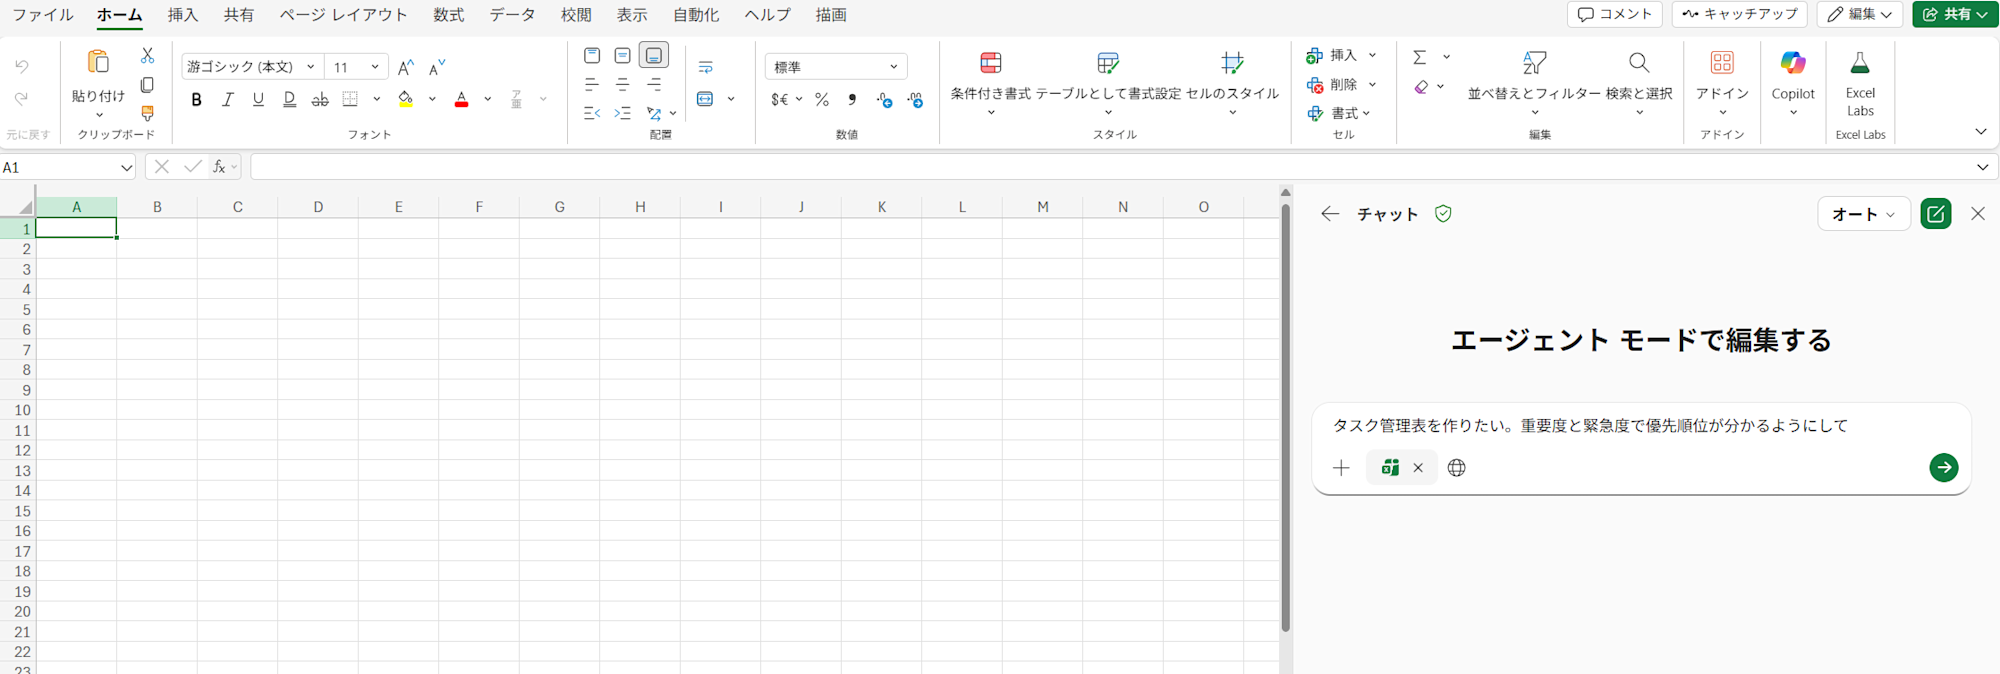Screen dimensions: 2000x674
Task: Click the Comma style icon
Action: tap(852, 99)
